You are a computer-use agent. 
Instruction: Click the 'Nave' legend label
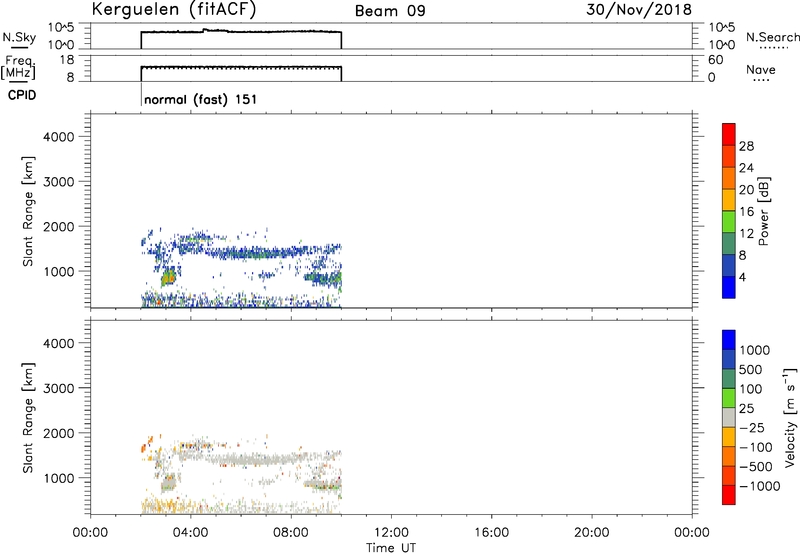[761, 69]
